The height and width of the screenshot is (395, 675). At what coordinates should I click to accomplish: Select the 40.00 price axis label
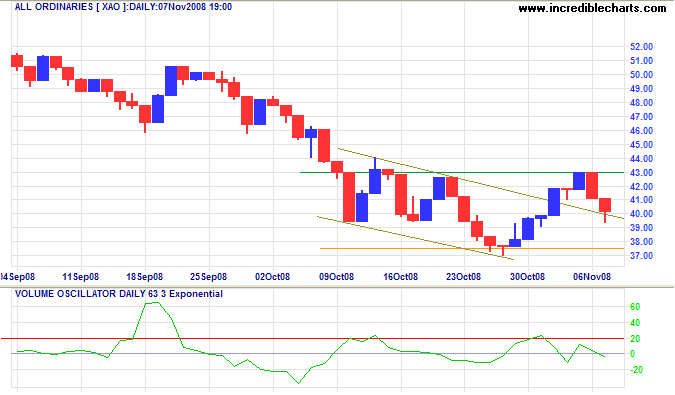tap(641, 213)
